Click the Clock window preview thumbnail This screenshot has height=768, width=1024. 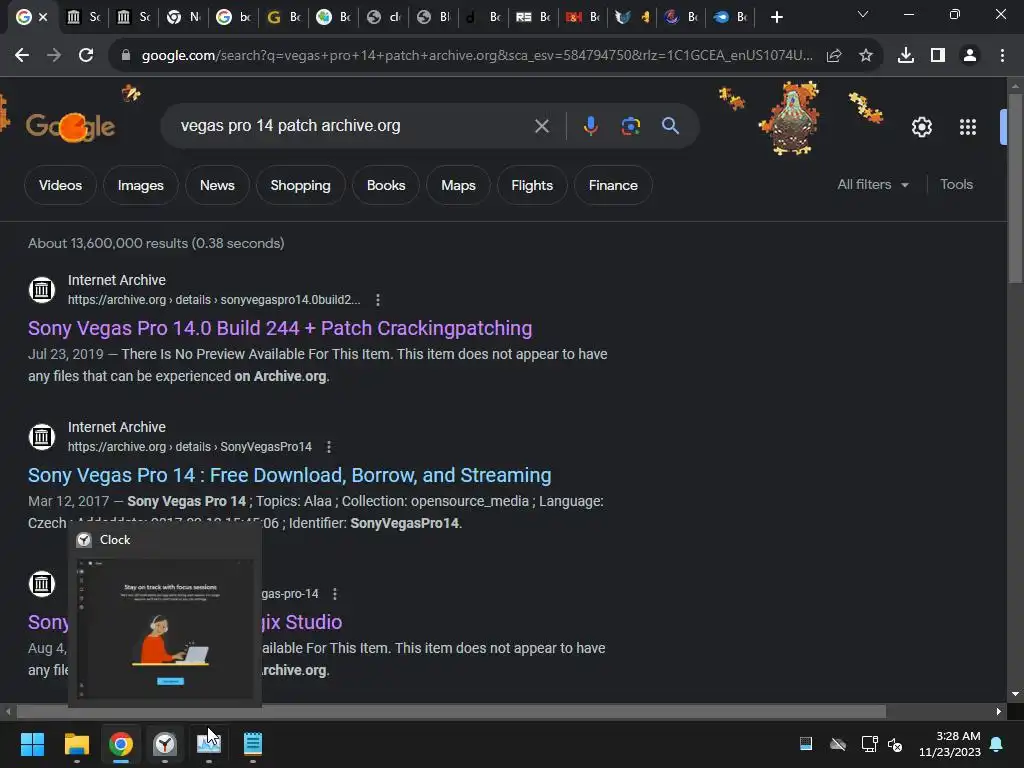pos(165,629)
